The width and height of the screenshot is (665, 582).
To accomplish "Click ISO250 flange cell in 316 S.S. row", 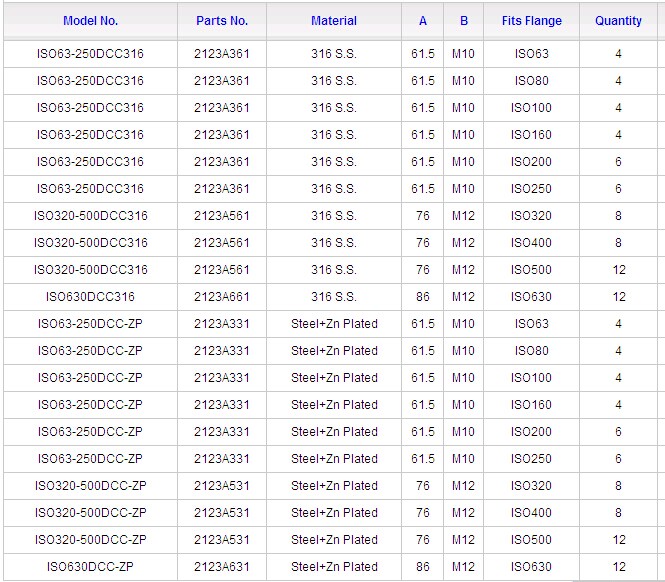I will pyautogui.click(x=531, y=189).
